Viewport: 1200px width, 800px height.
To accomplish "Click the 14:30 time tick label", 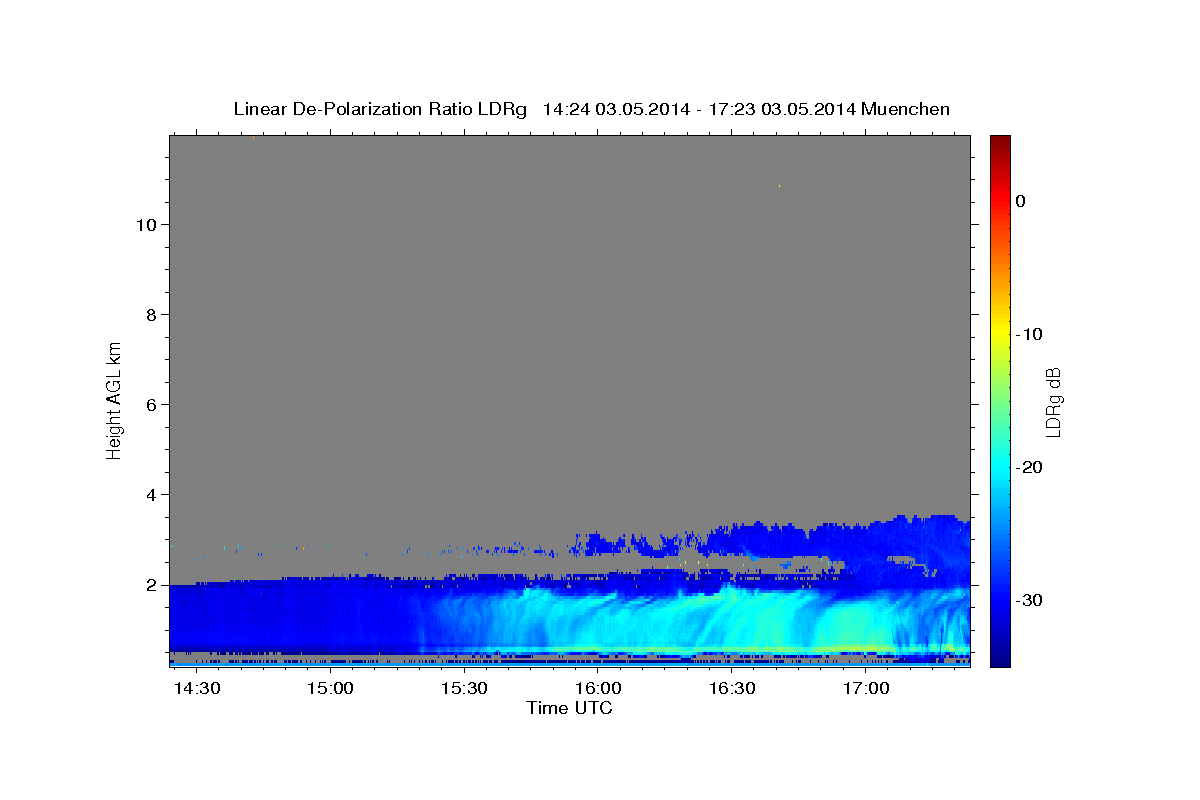I will pos(196,689).
